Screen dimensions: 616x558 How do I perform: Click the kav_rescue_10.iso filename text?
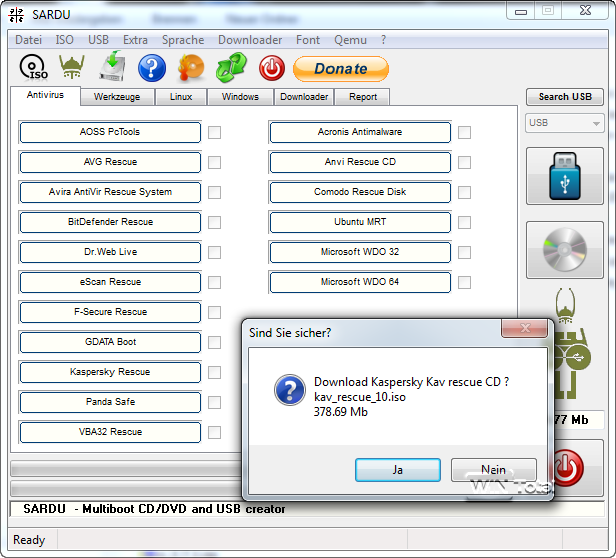(359, 397)
